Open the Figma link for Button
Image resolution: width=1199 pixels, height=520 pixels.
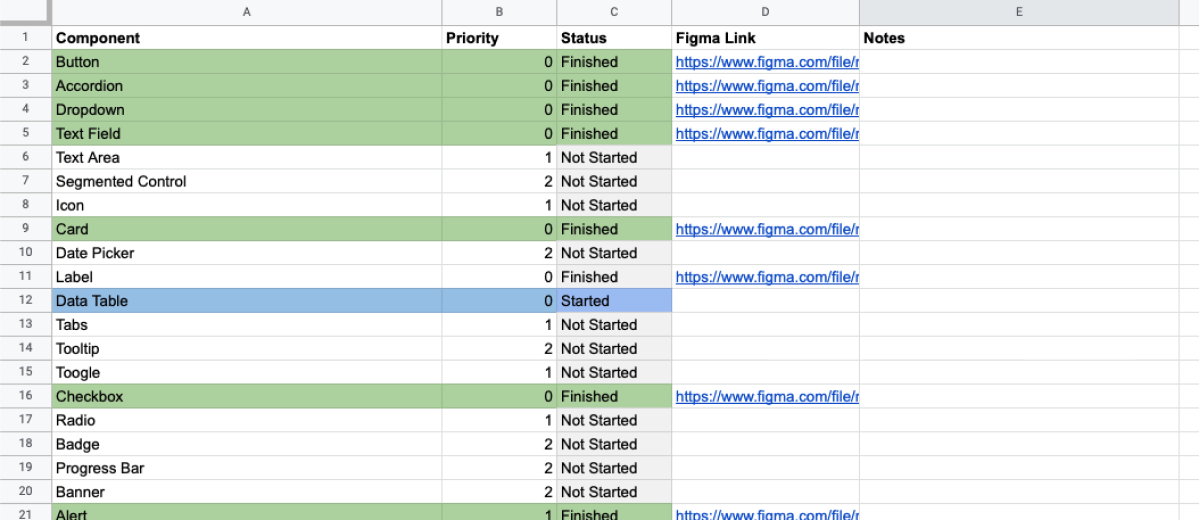click(x=766, y=62)
